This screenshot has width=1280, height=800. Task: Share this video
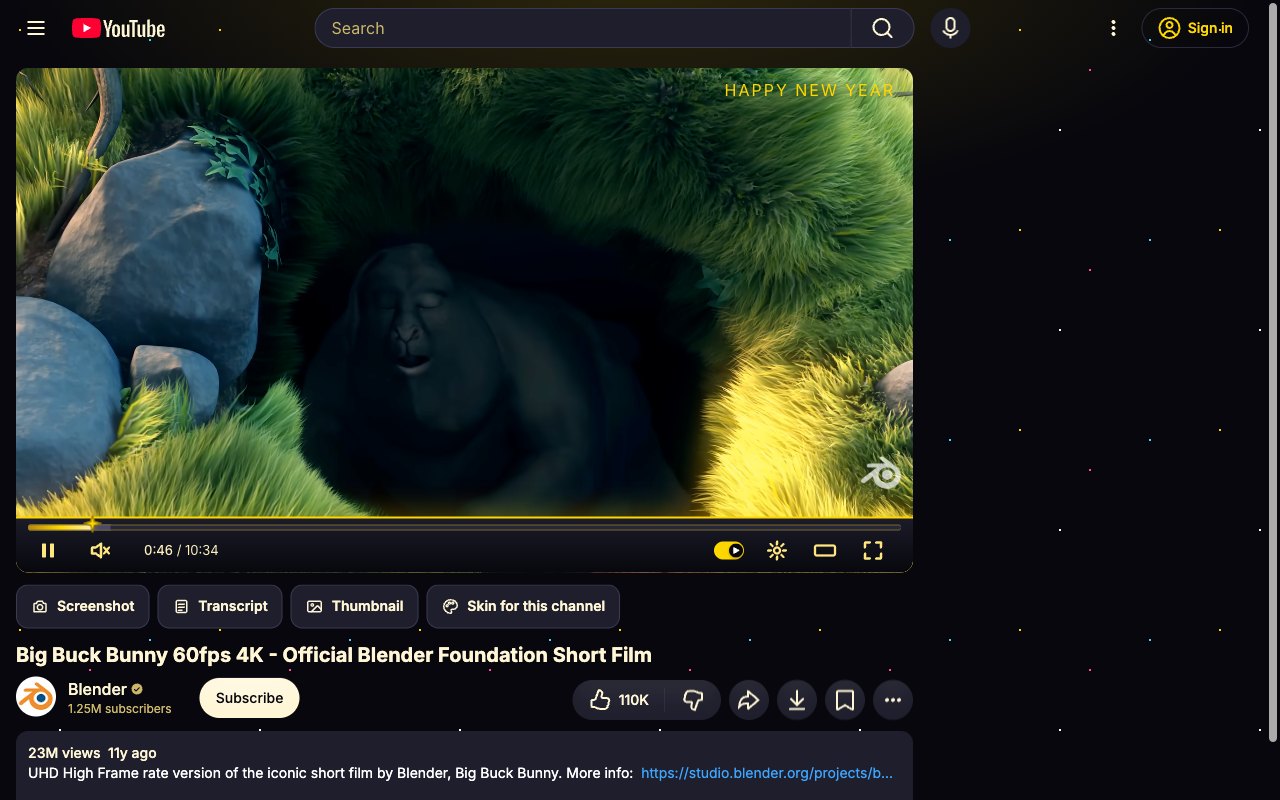click(x=749, y=700)
